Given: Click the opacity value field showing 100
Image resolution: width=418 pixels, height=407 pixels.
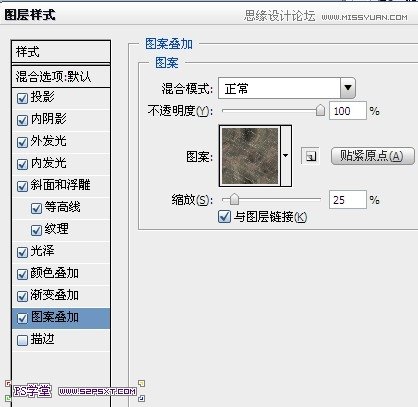Looking at the screenshot, I should (x=348, y=111).
